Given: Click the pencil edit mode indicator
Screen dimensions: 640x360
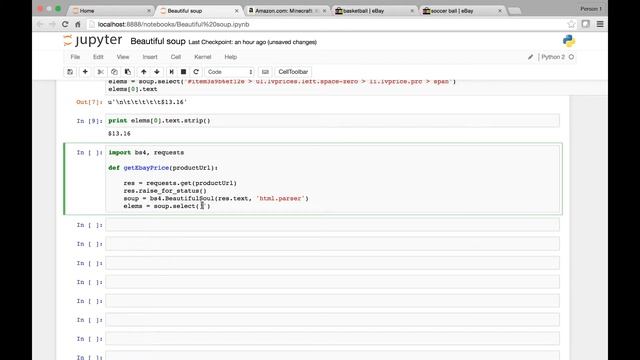Looking at the screenshot, I should 530,57.
